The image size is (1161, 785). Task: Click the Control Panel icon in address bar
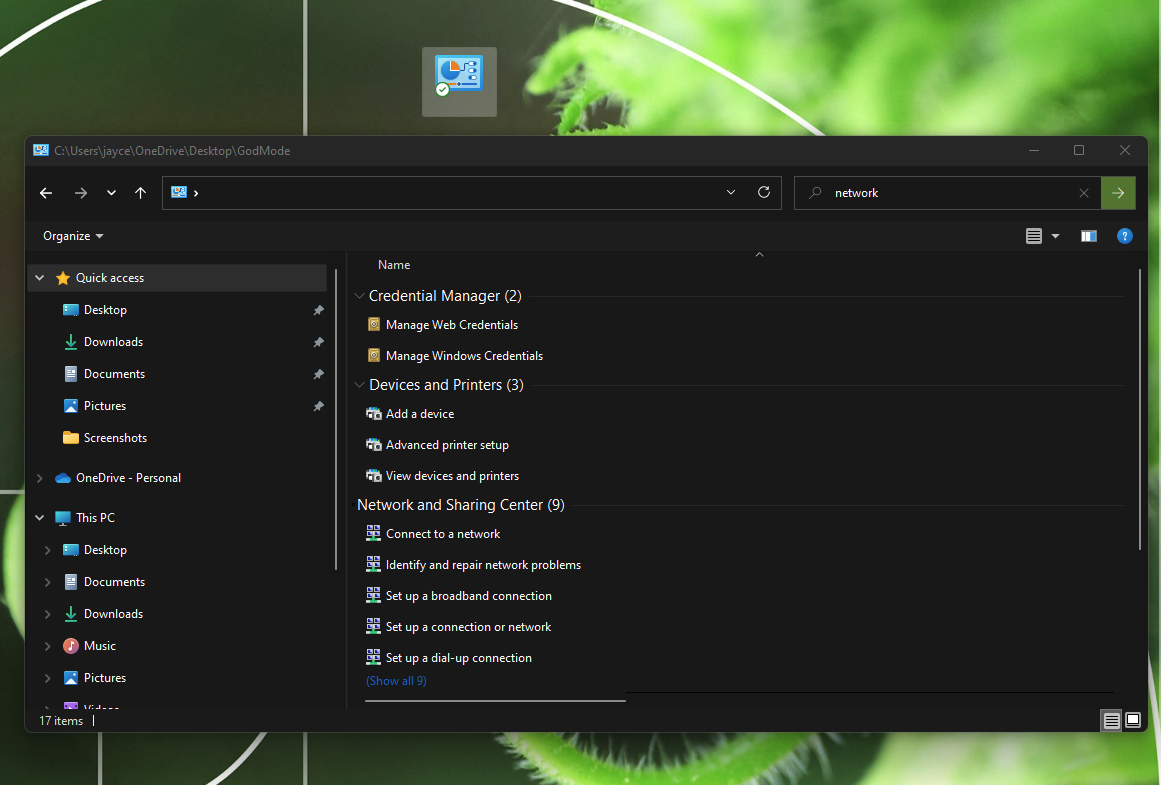click(x=178, y=193)
